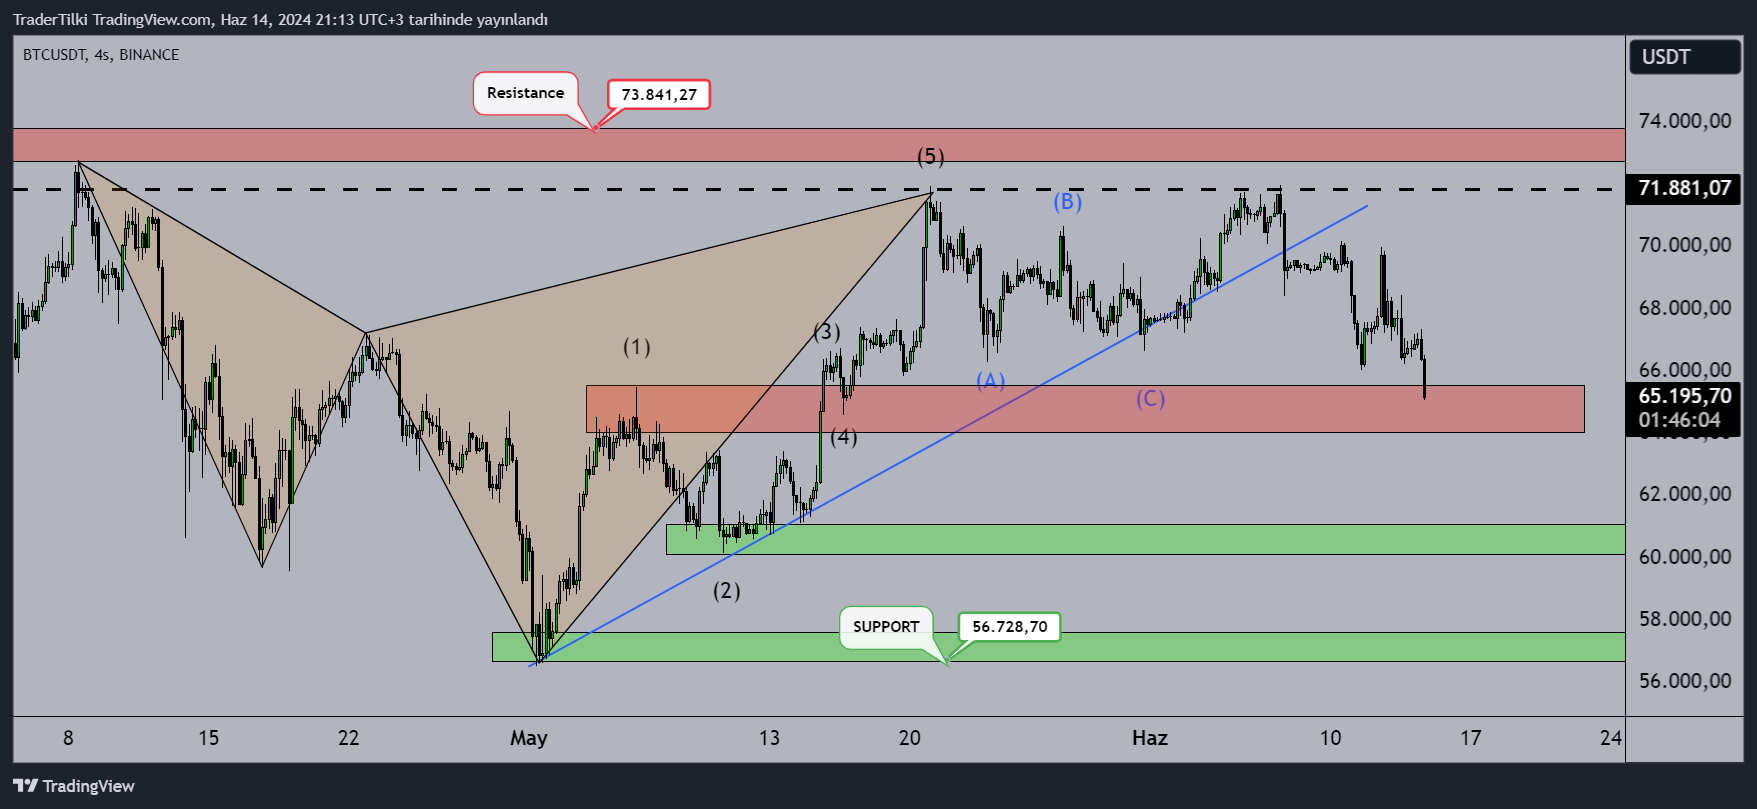
Task: Click the blue wave label (A)
Action: point(990,381)
